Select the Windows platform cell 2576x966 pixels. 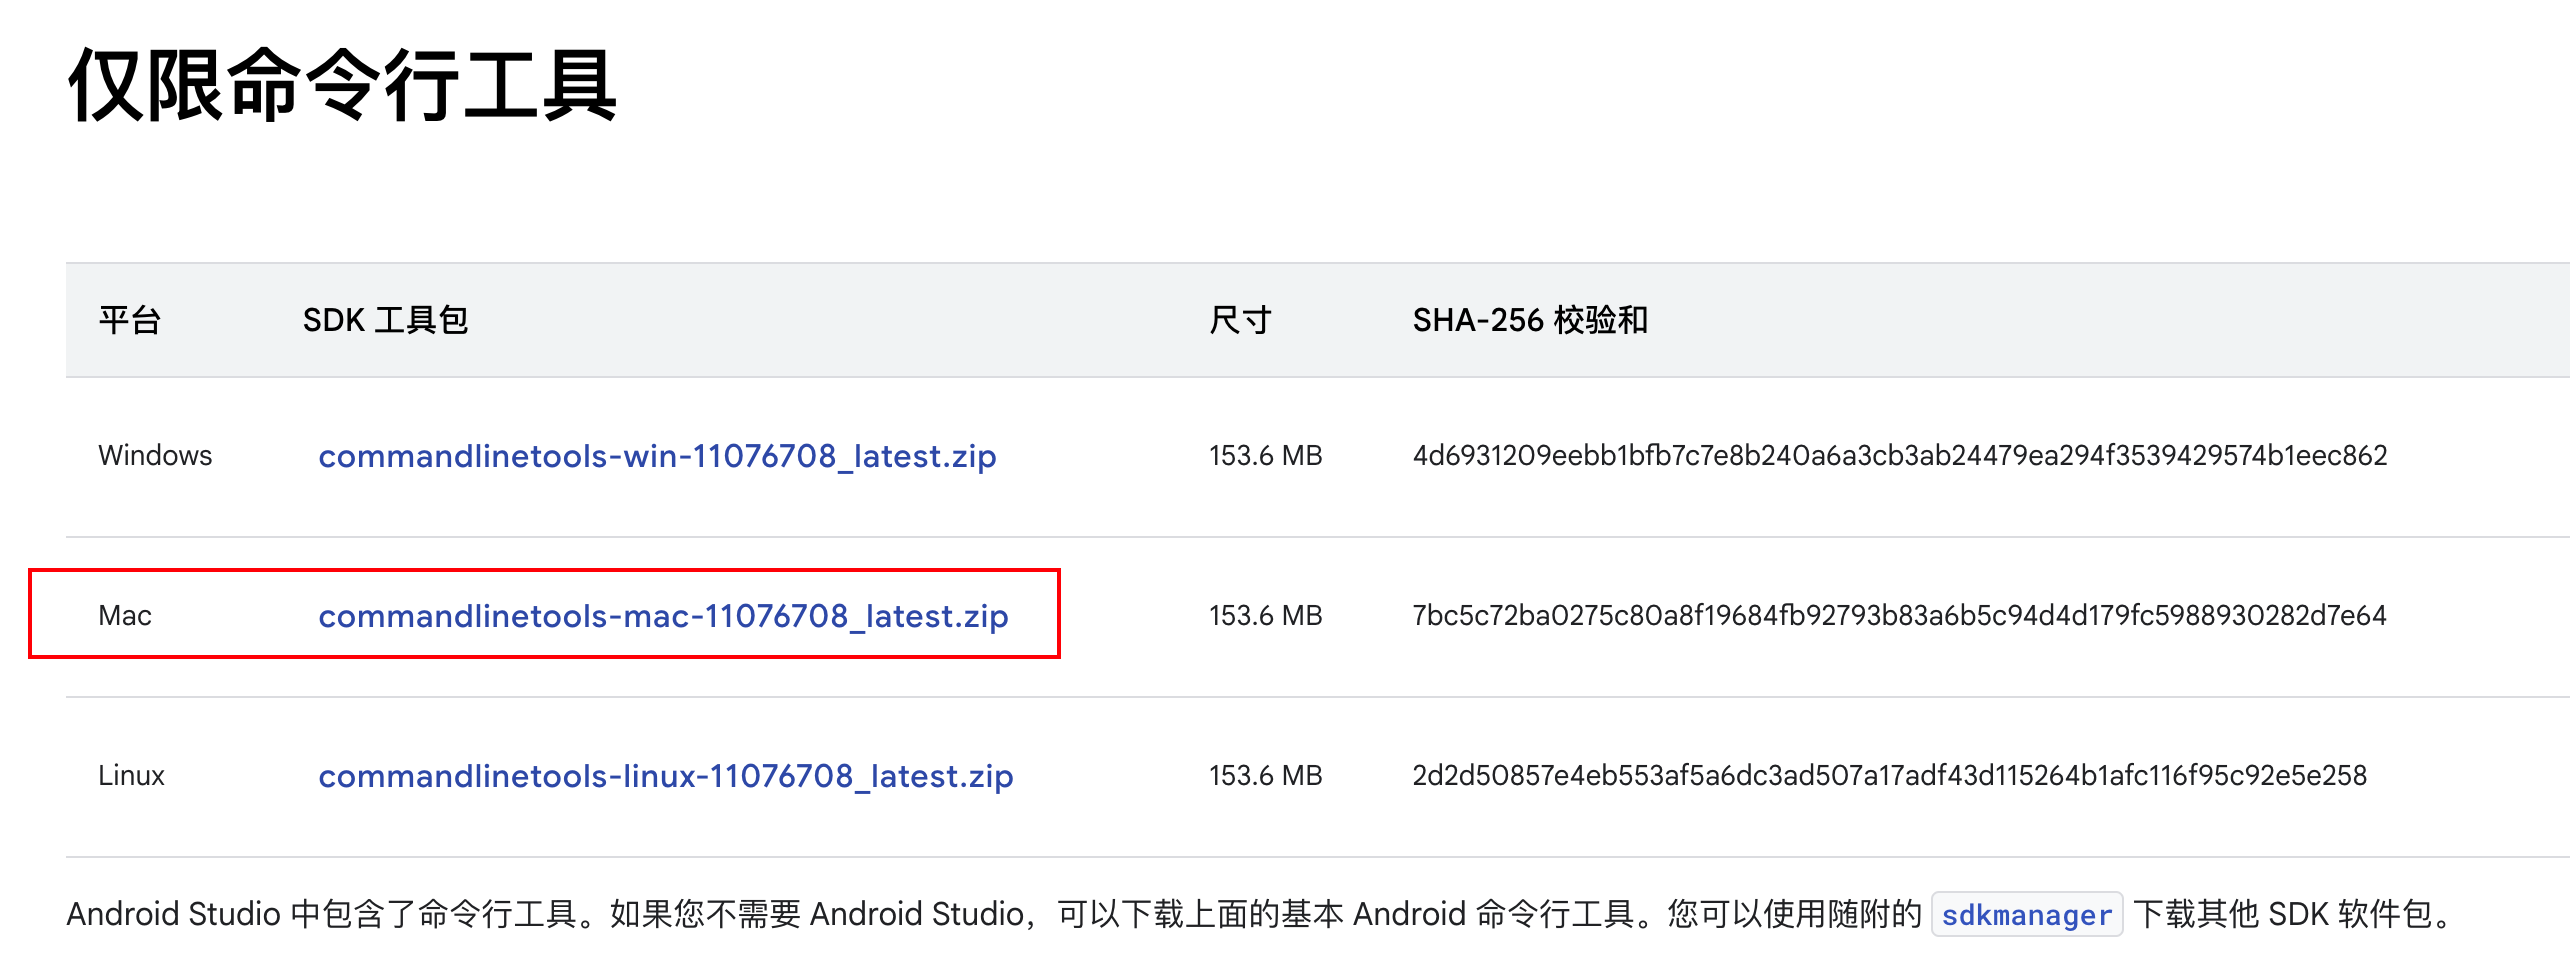click(155, 456)
